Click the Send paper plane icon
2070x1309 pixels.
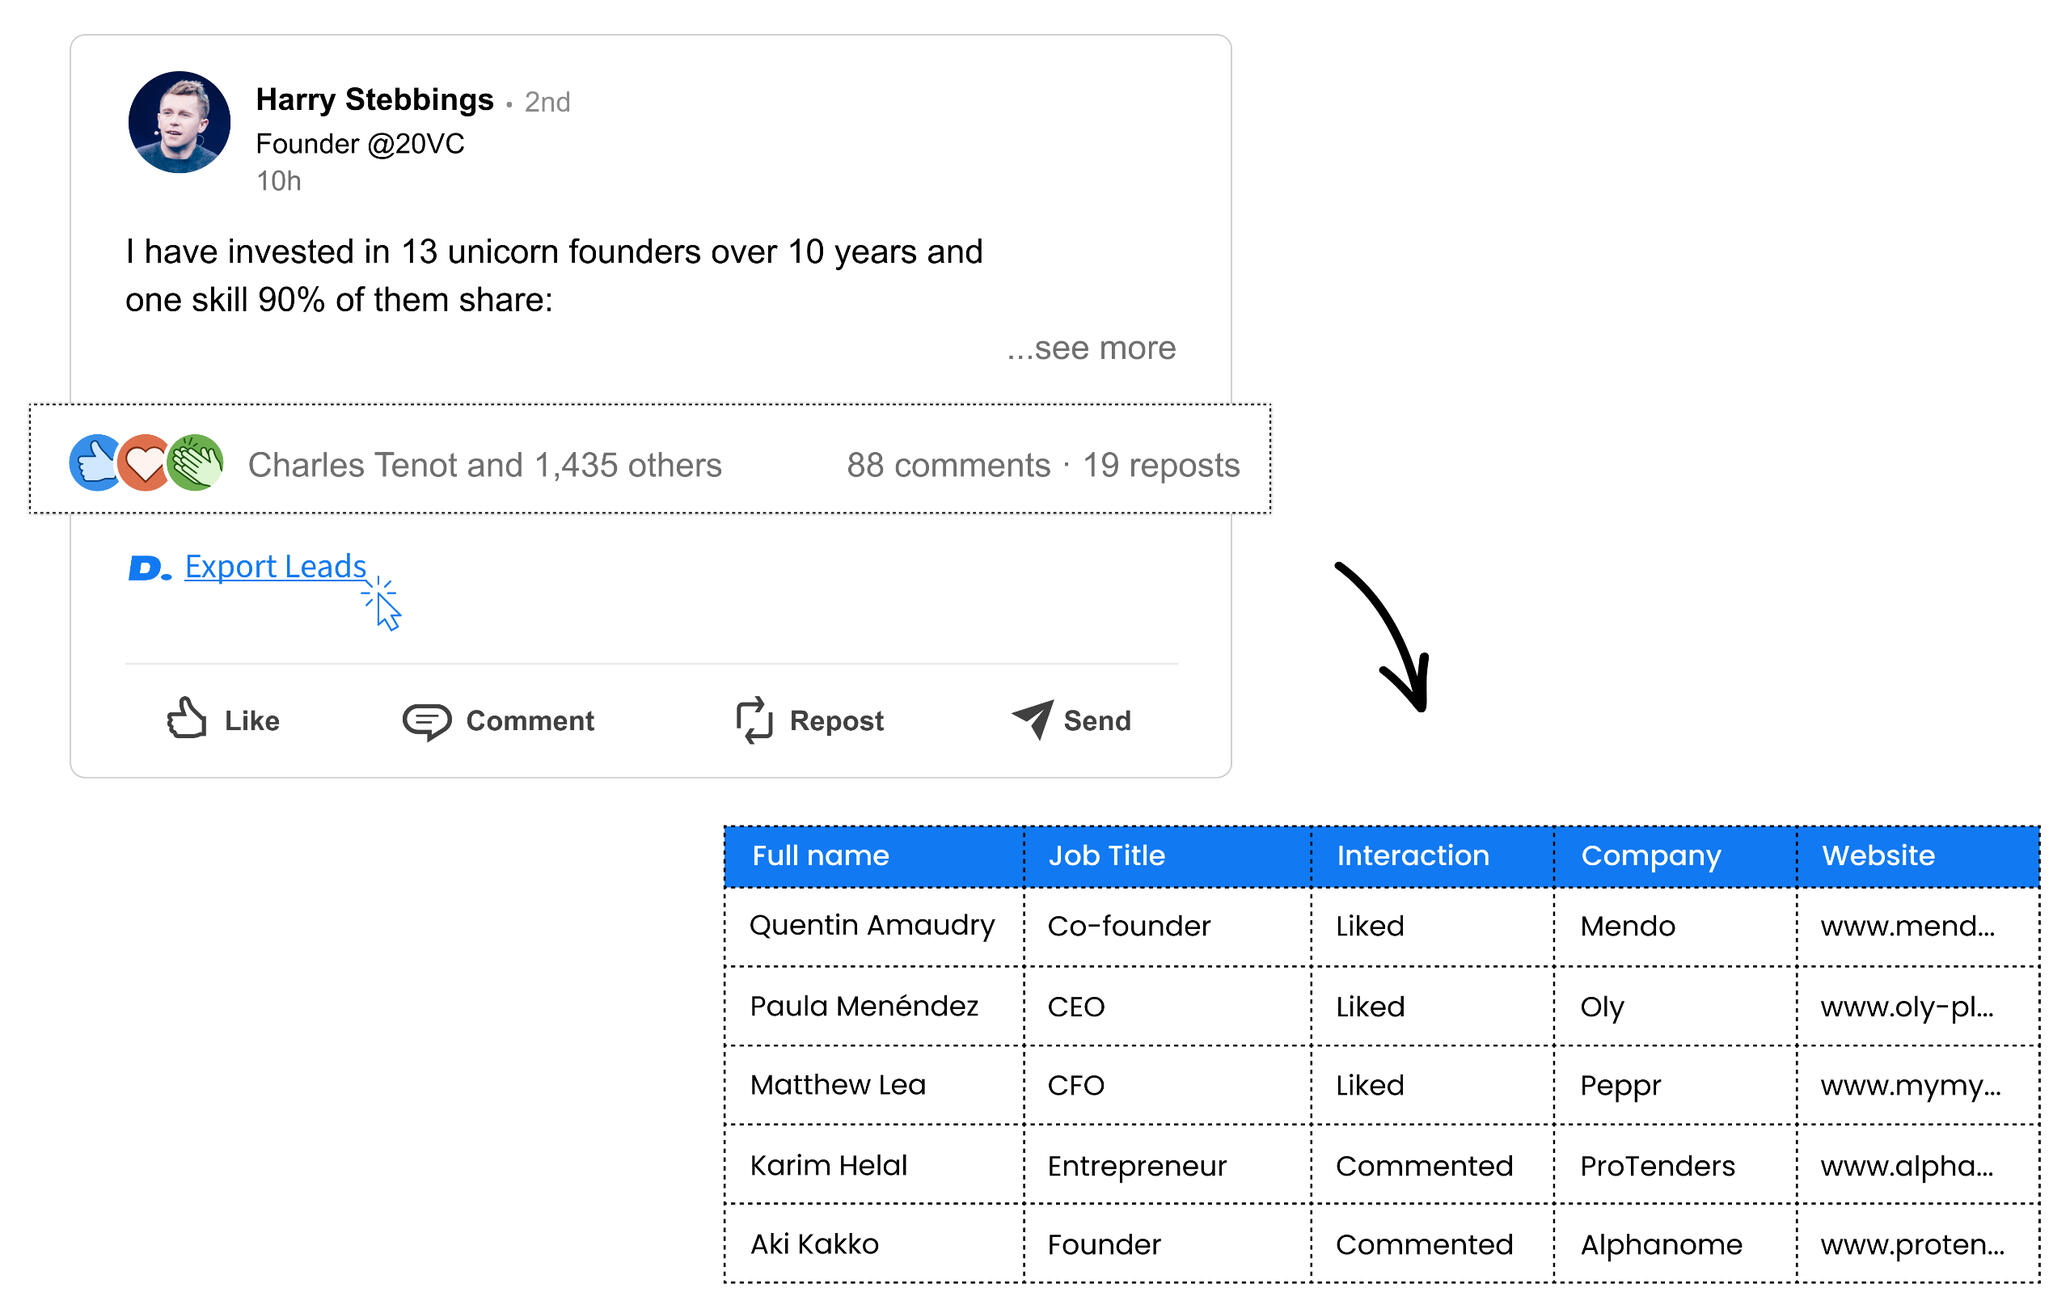(x=1033, y=719)
